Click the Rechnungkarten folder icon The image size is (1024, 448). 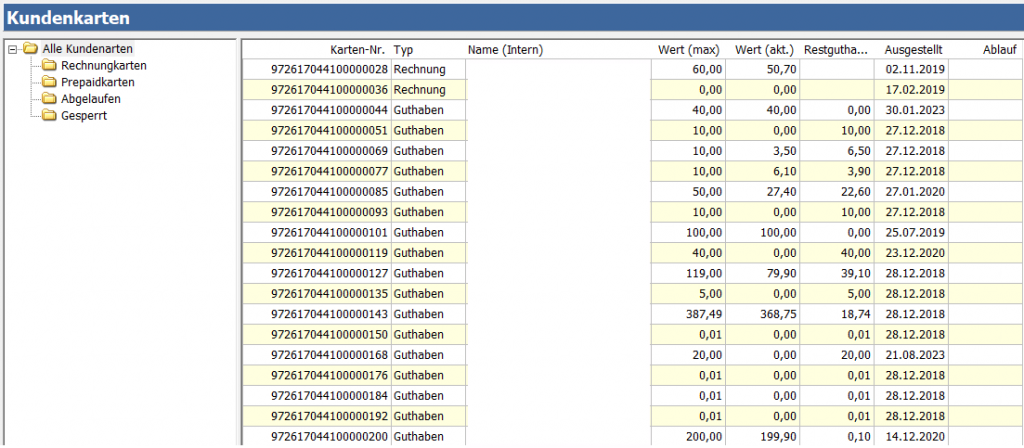49,66
